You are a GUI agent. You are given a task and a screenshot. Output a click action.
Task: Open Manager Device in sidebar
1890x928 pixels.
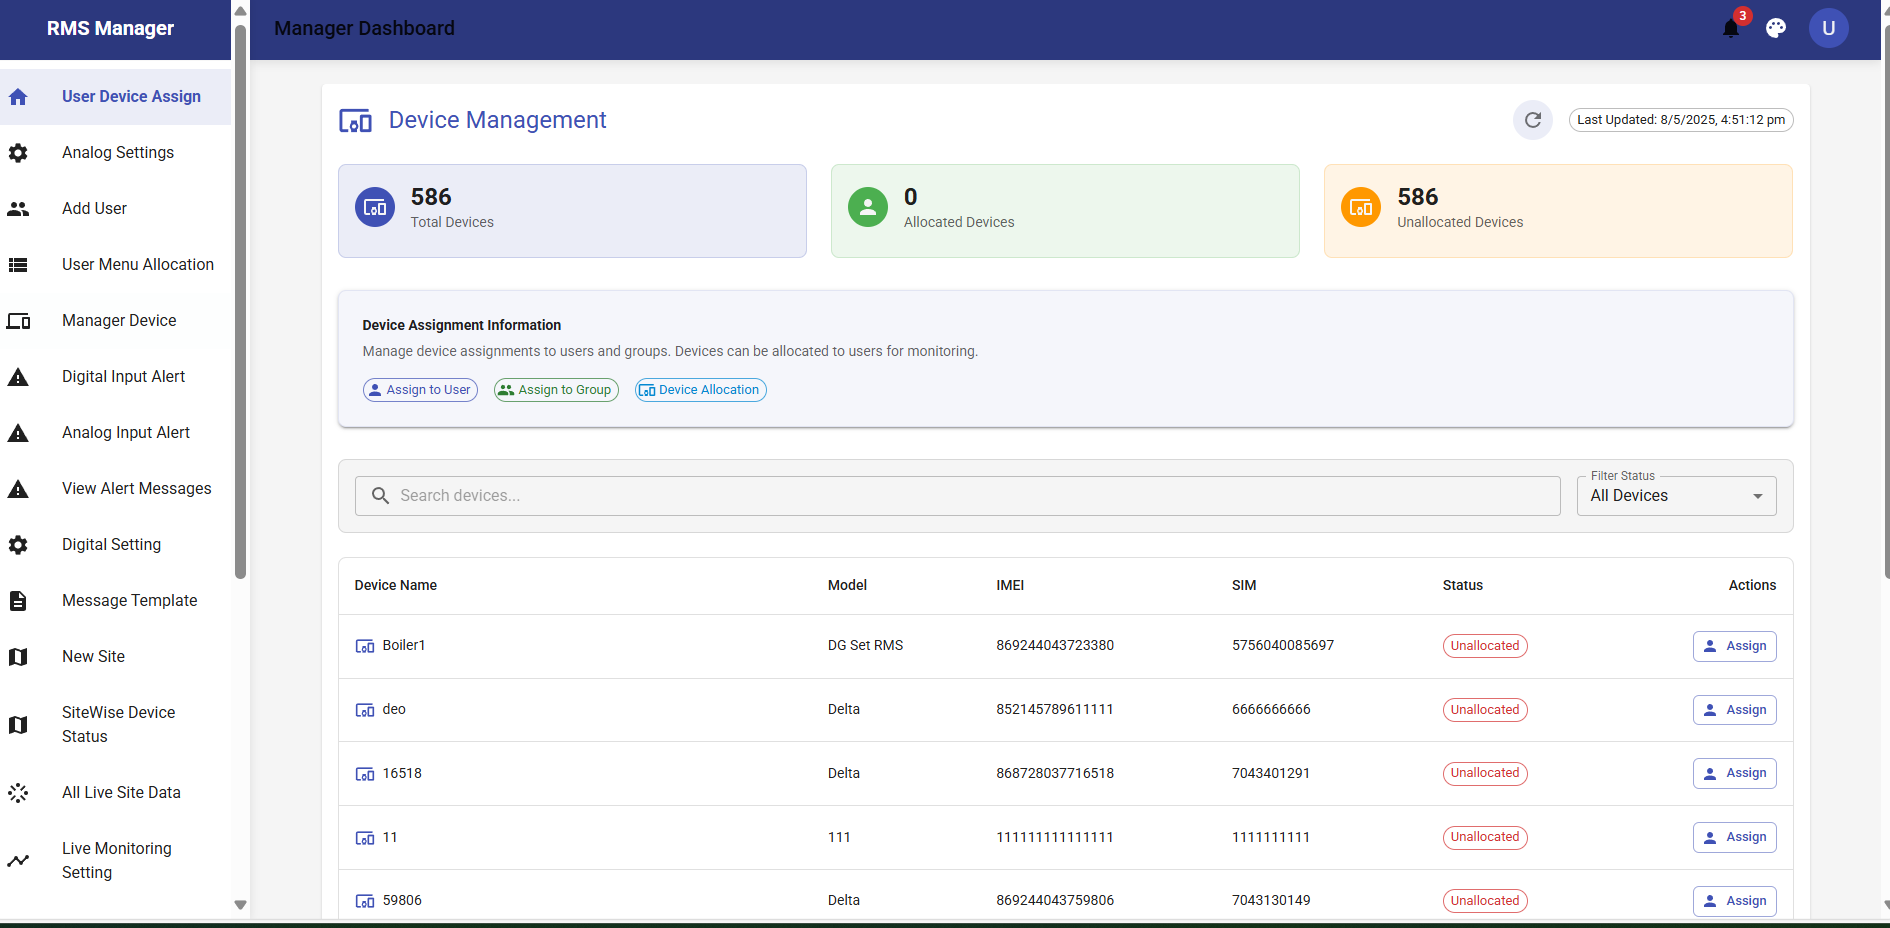tap(115, 321)
